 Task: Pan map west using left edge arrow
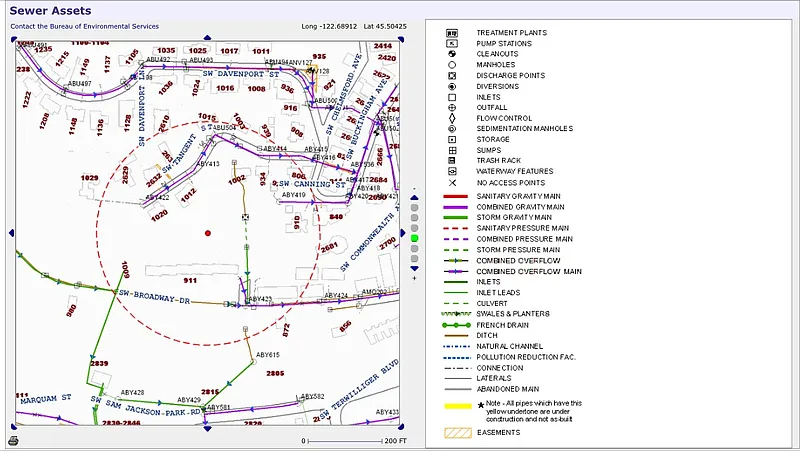(x=13, y=233)
